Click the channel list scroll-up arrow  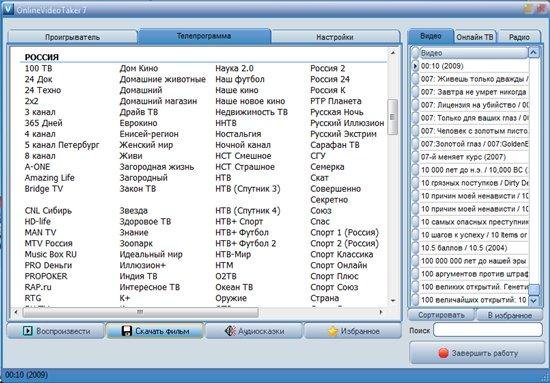[393, 53]
